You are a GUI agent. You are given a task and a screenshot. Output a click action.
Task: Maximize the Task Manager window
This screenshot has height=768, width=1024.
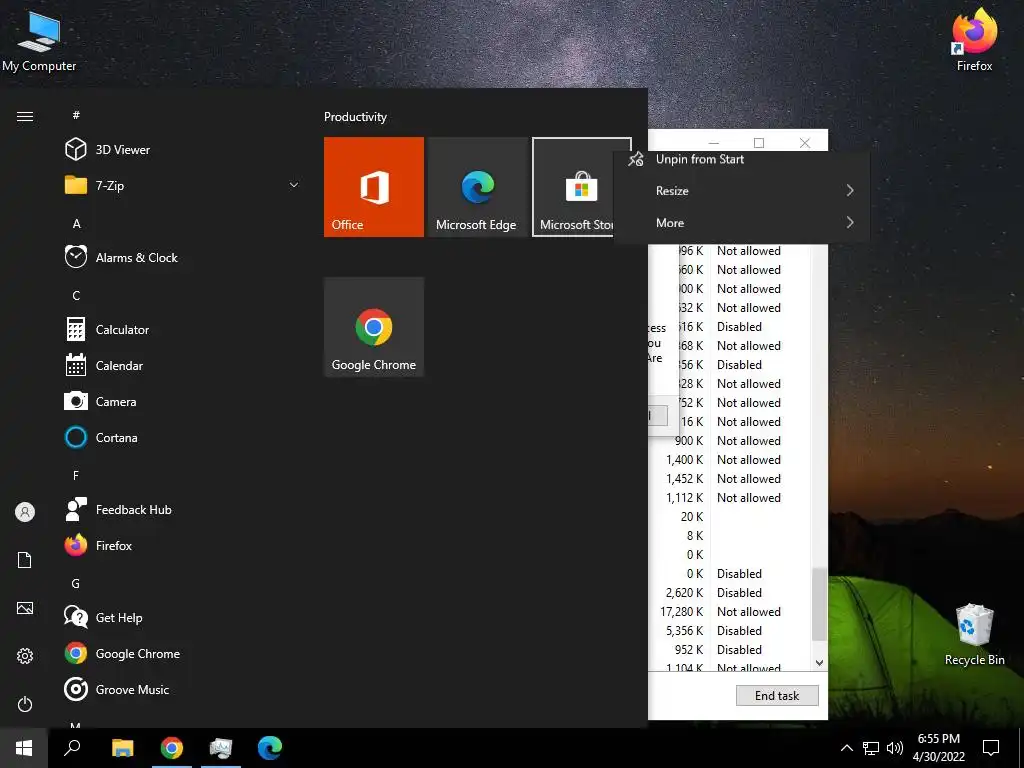[x=759, y=142]
